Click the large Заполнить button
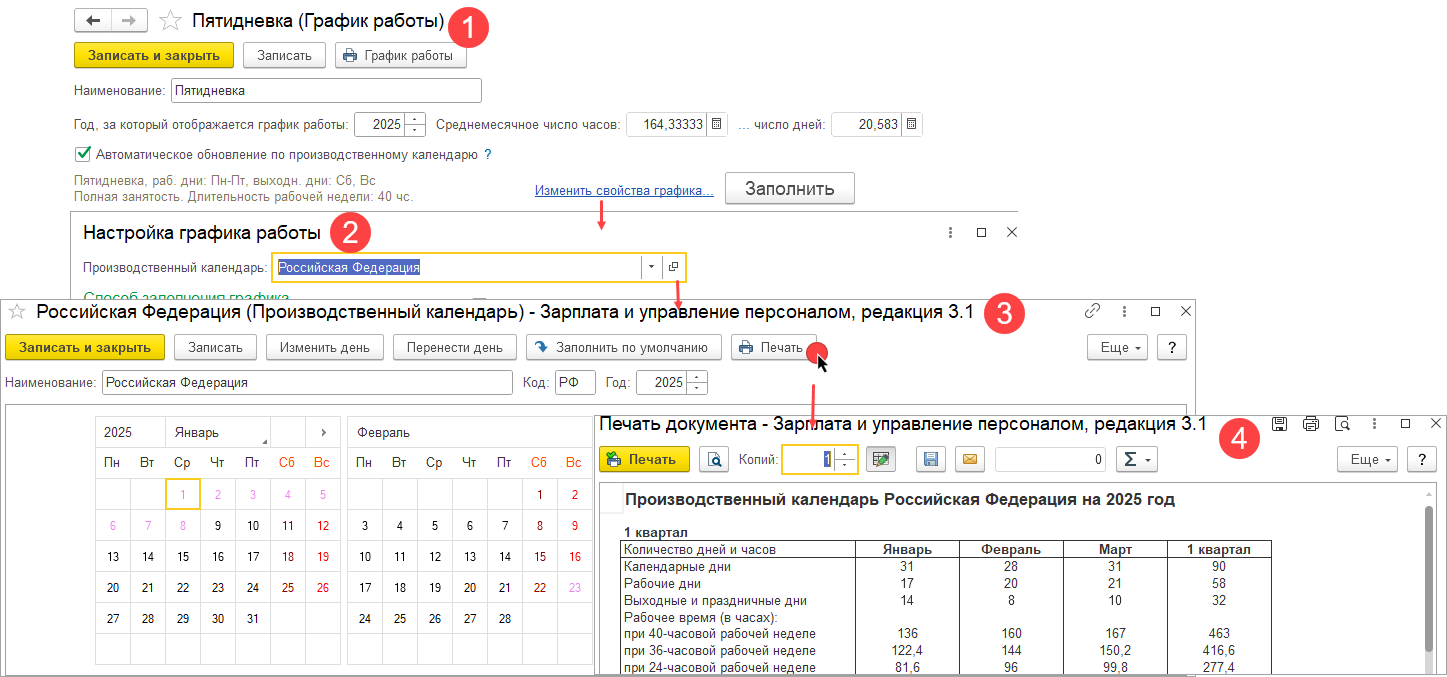Screen dimensions: 1447x677 [x=790, y=189]
